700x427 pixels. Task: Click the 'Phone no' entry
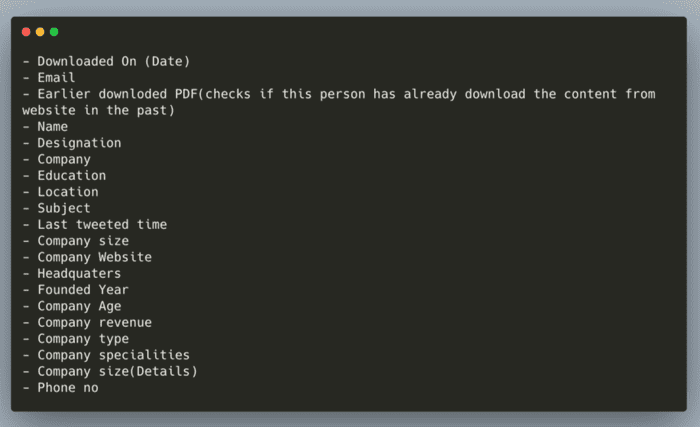pos(60,388)
